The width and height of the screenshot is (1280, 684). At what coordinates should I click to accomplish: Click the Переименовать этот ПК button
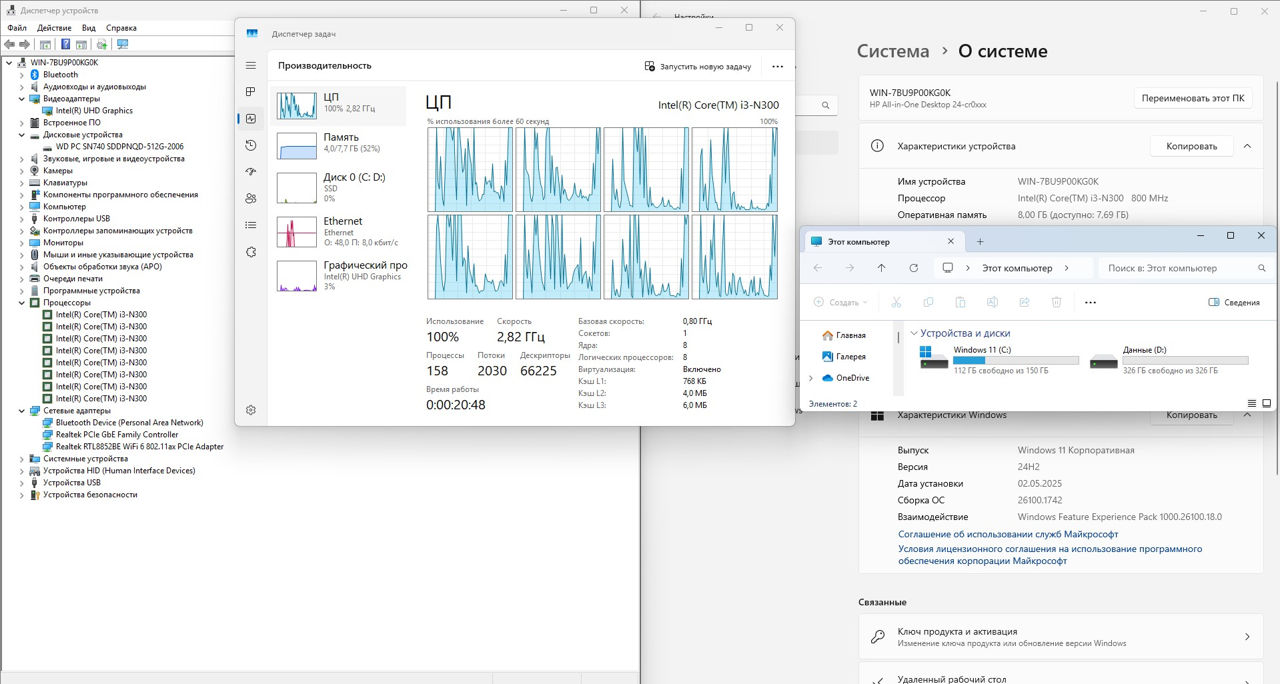point(1192,99)
